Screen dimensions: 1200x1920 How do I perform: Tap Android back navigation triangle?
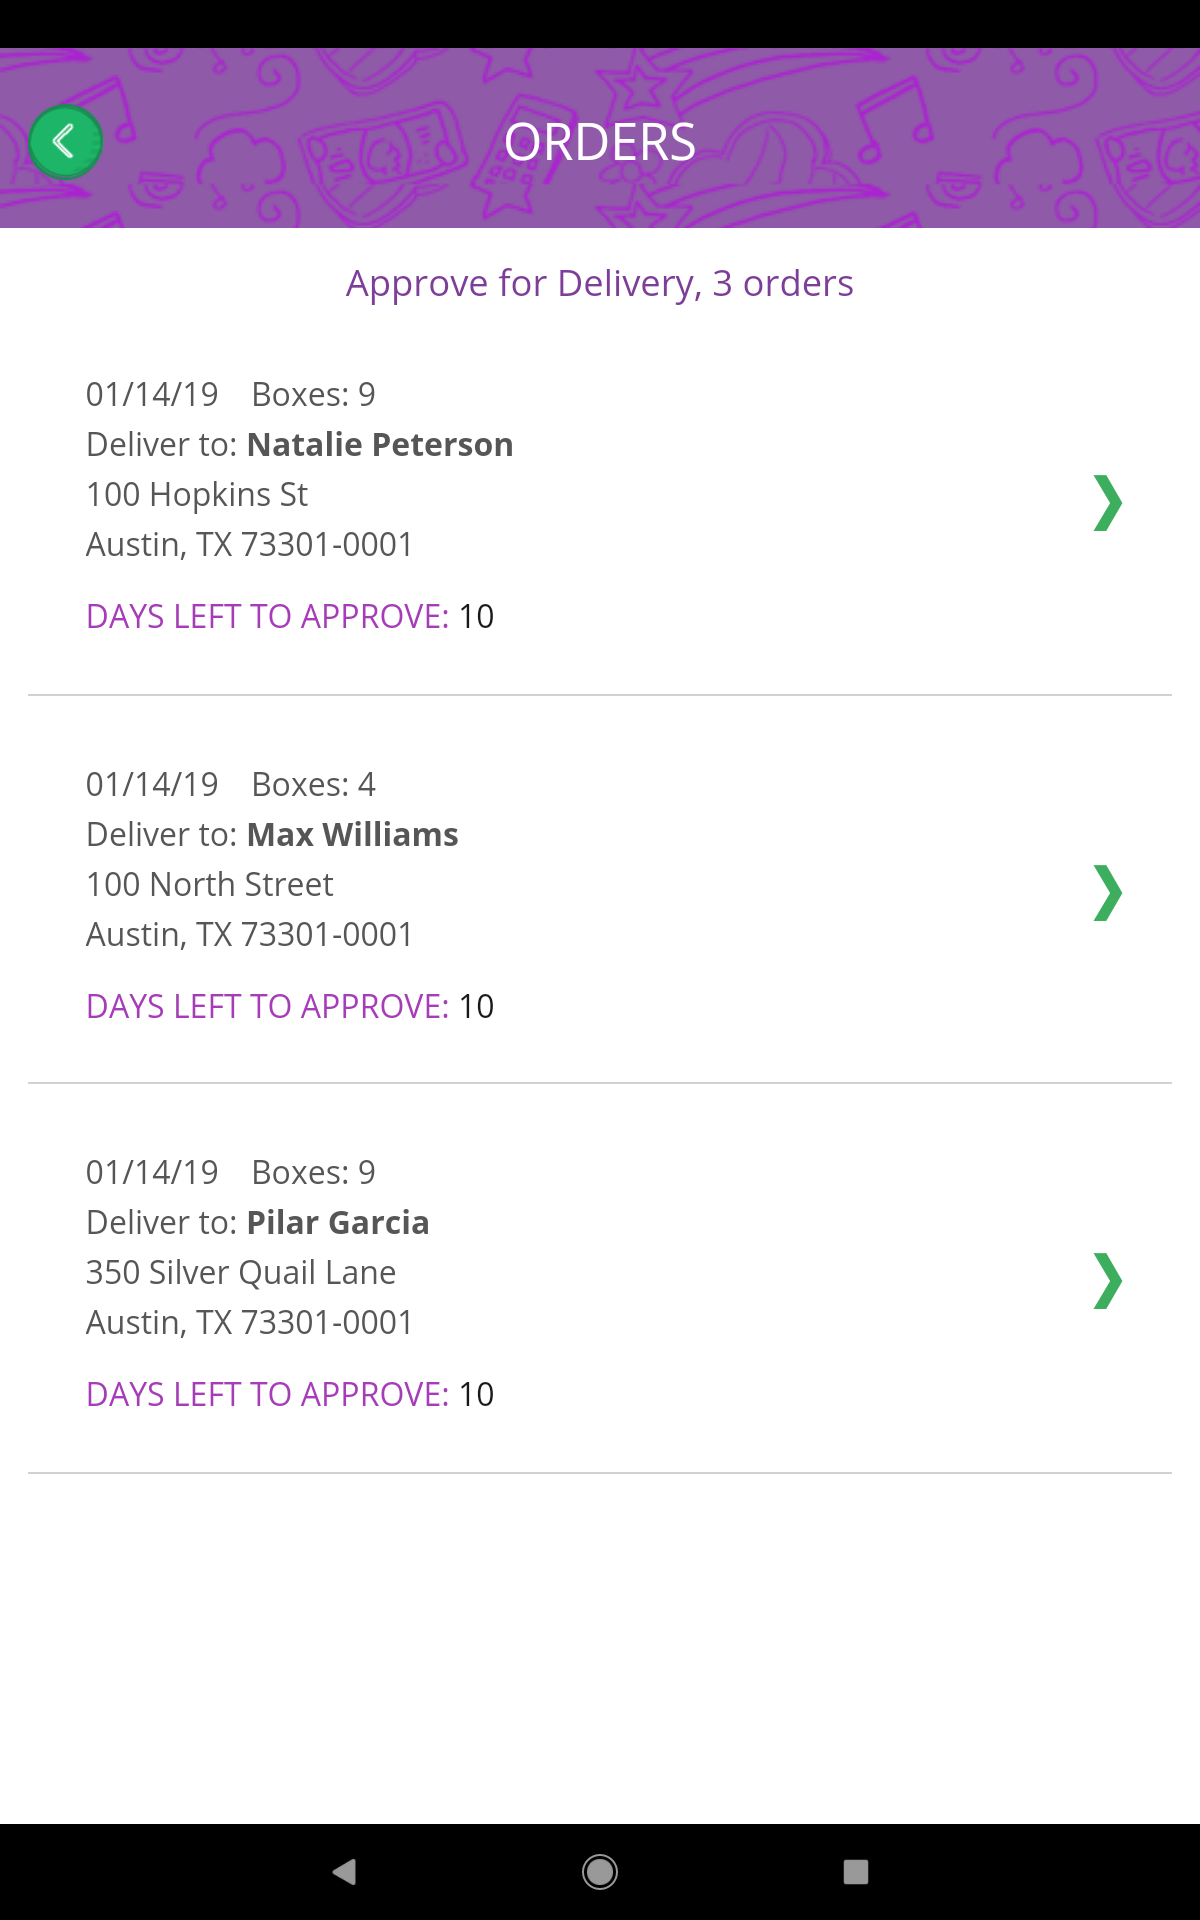[x=345, y=1872]
